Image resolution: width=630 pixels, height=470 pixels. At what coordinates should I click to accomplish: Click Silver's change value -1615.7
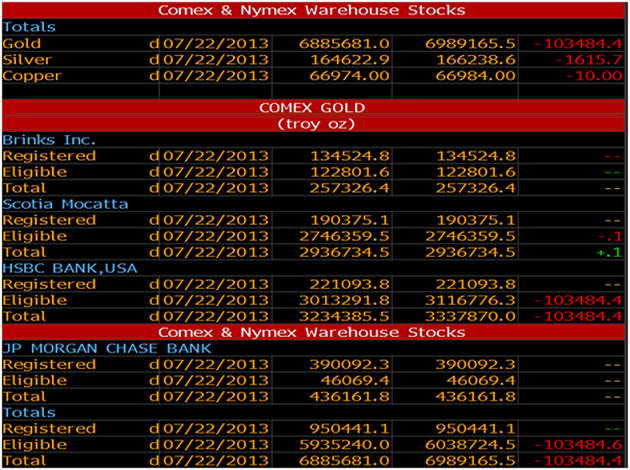[x=589, y=59]
